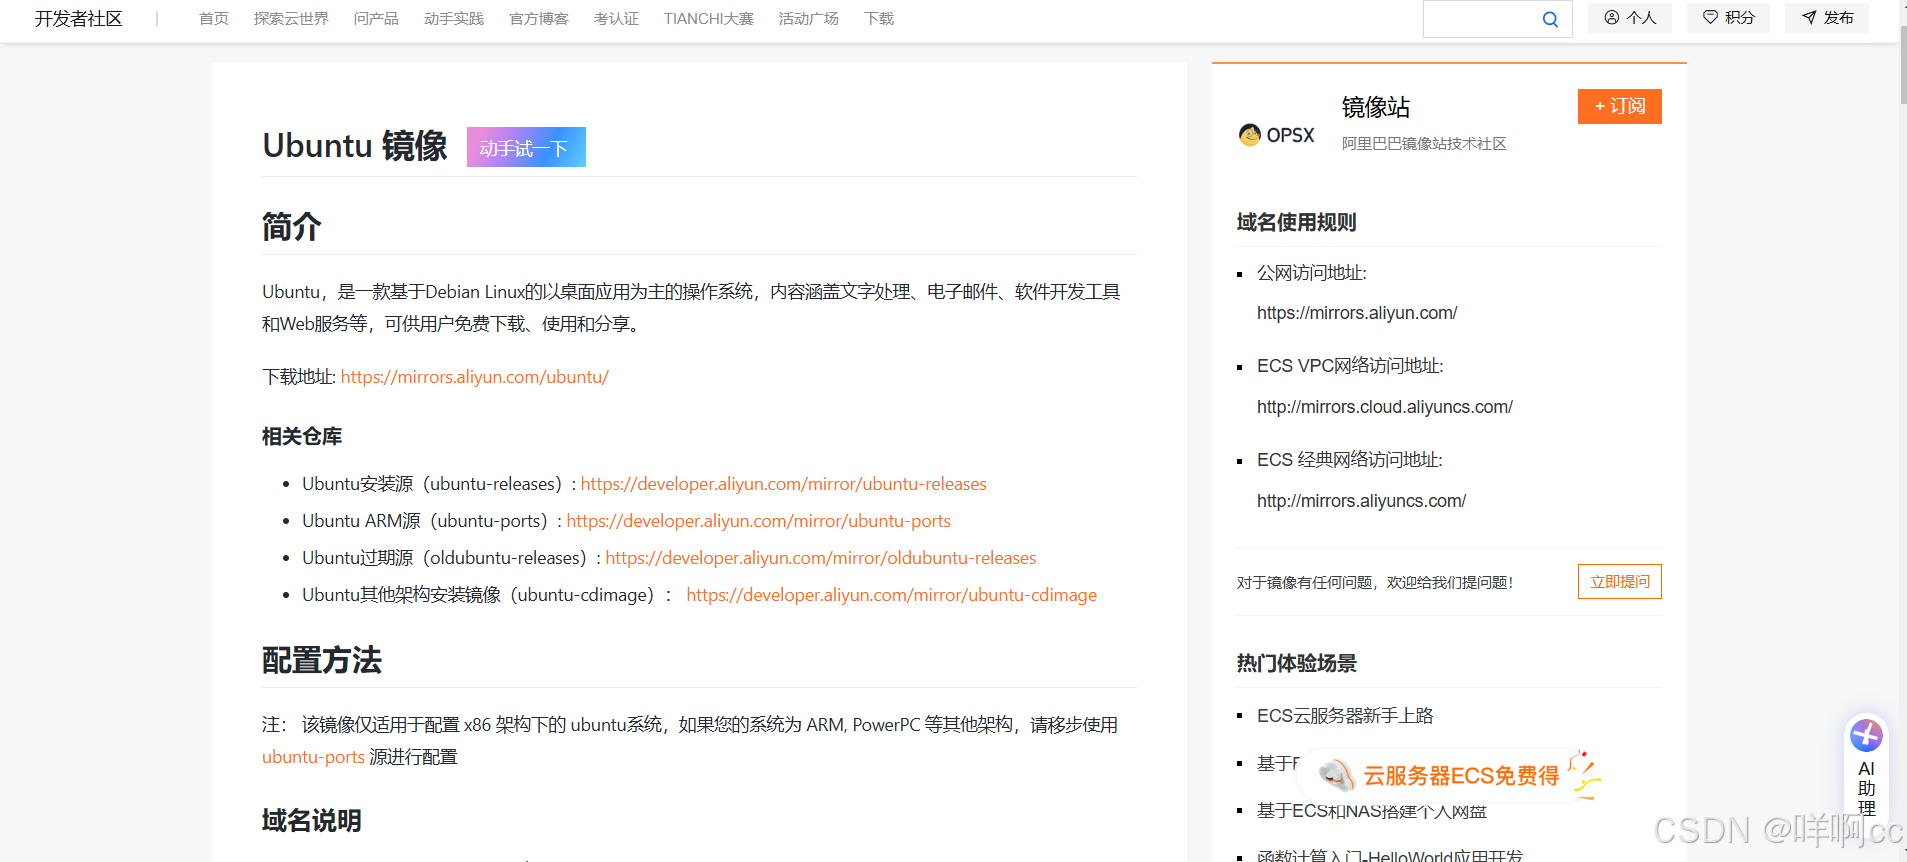The height and width of the screenshot is (862, 1907).
Task: Select the https://mirrors.aliyun.com/ address text
Action: click(1357, 313)
